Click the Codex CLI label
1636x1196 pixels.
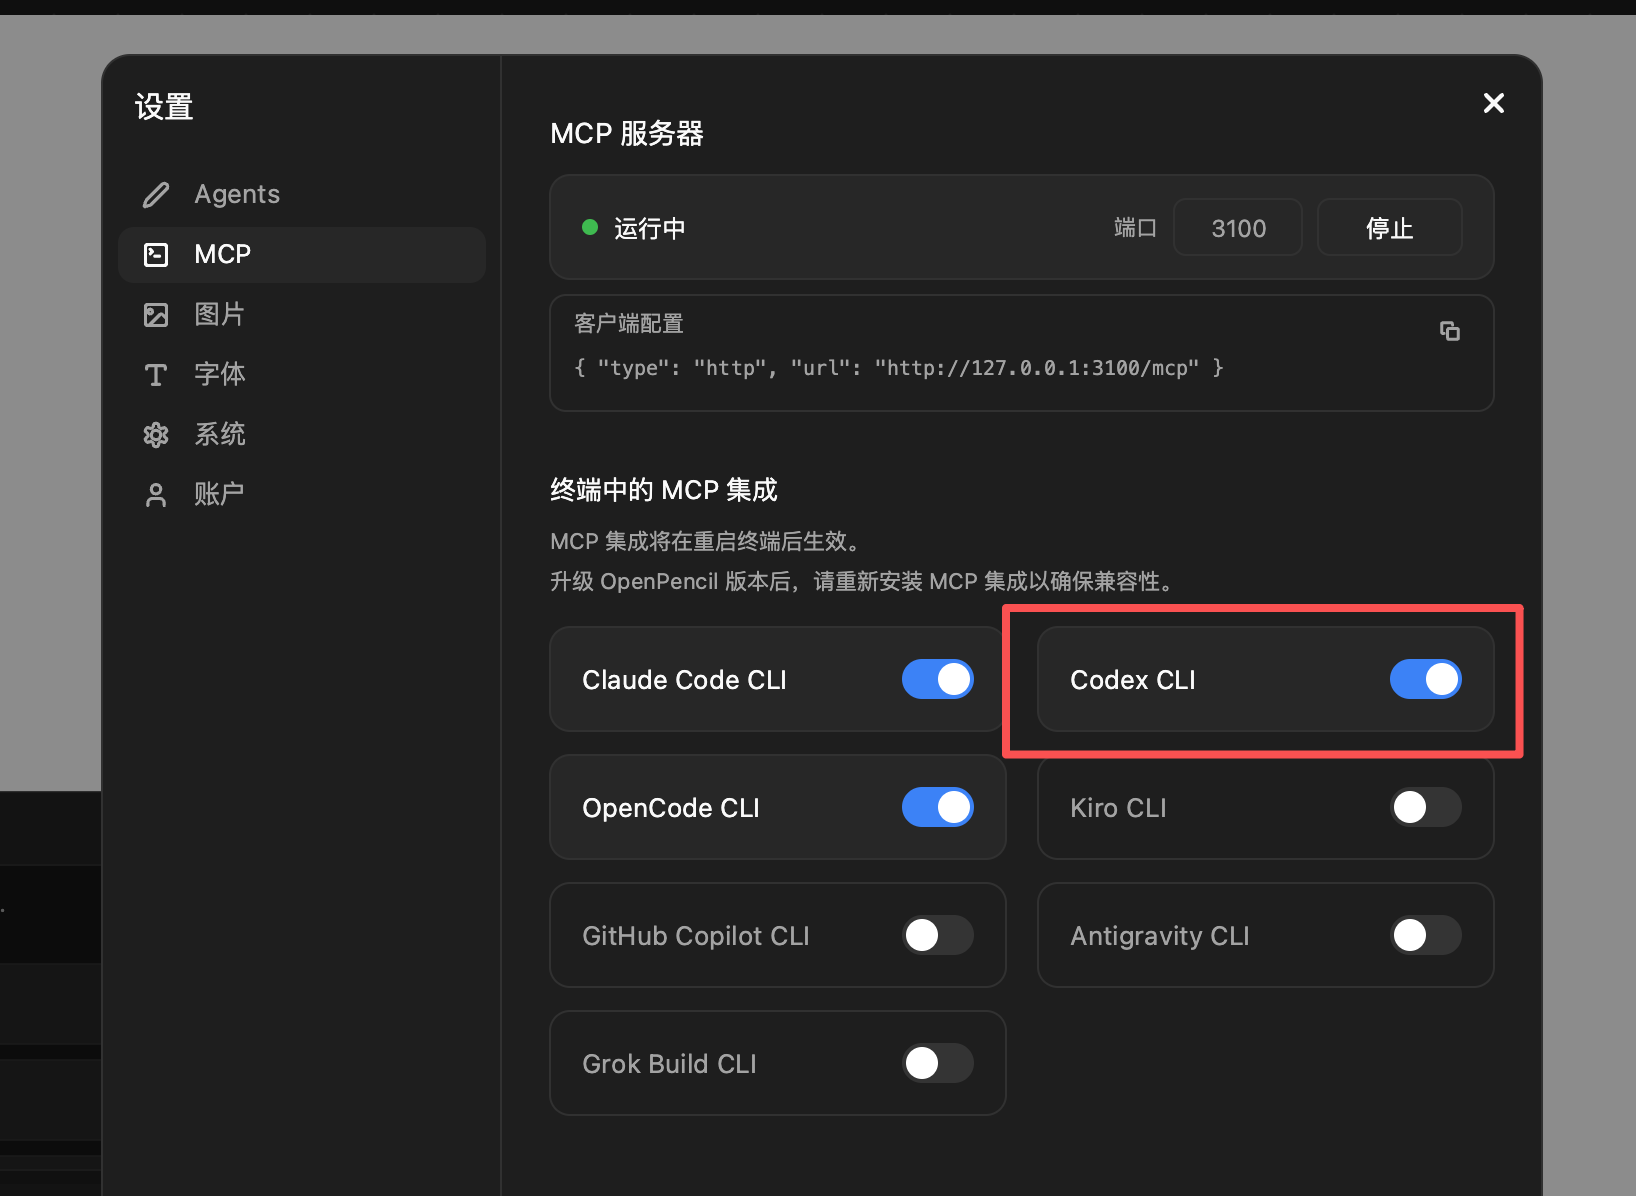pos(1133,680)
